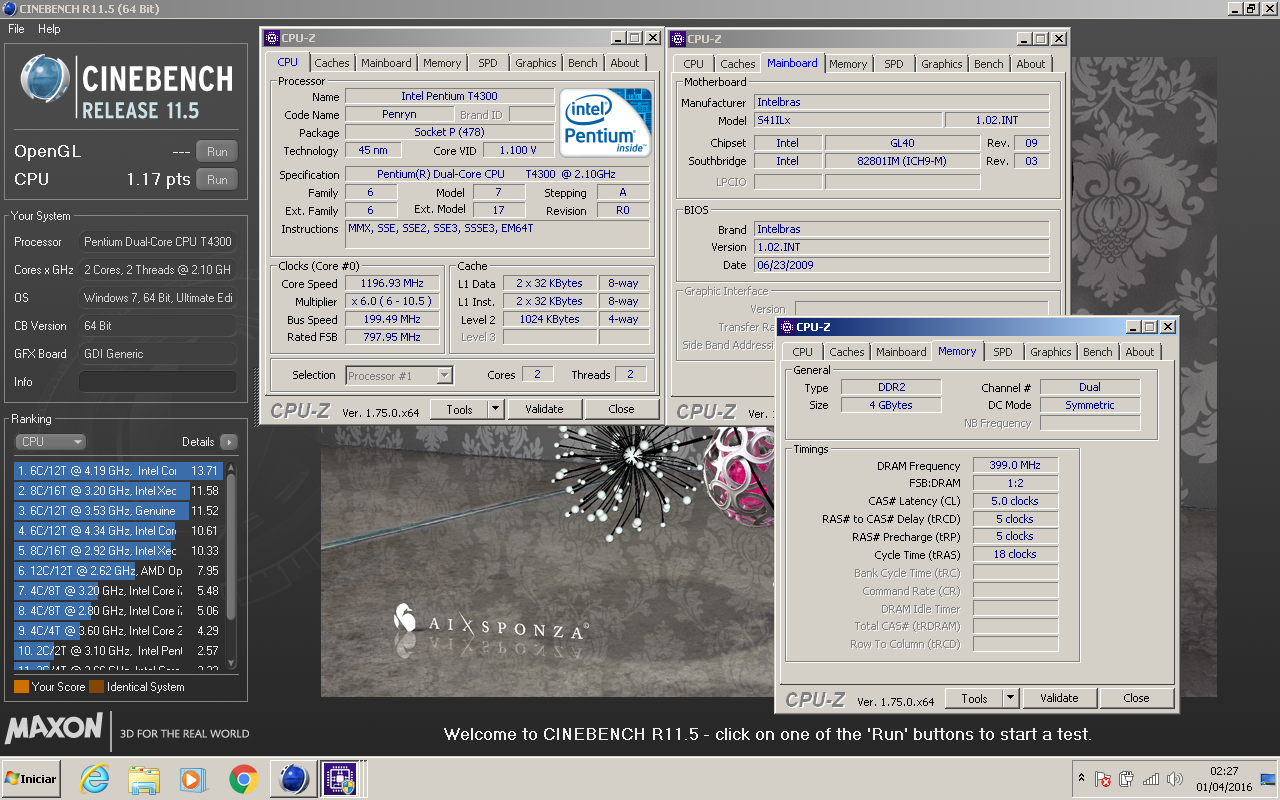Click Validate in CPU tab window

[x=544, y=409]
